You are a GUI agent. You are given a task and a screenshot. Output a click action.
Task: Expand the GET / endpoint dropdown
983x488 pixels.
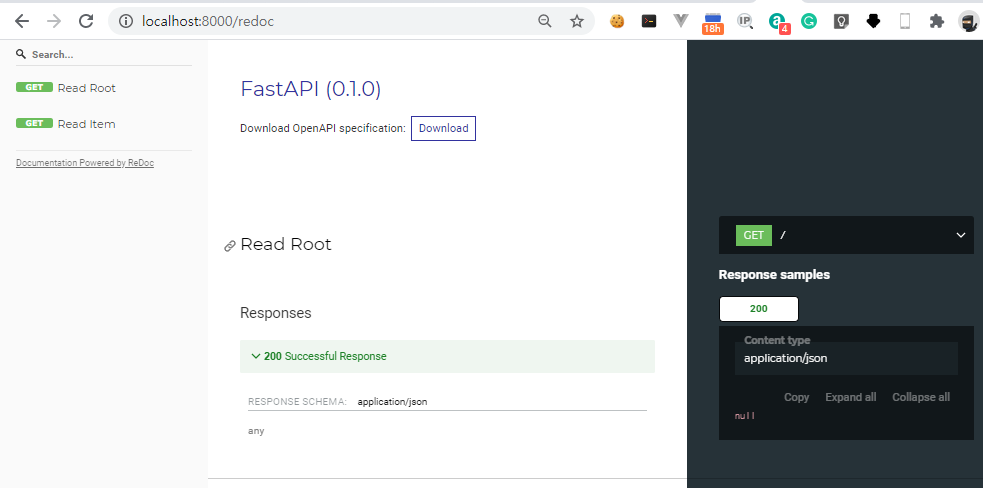846,235
